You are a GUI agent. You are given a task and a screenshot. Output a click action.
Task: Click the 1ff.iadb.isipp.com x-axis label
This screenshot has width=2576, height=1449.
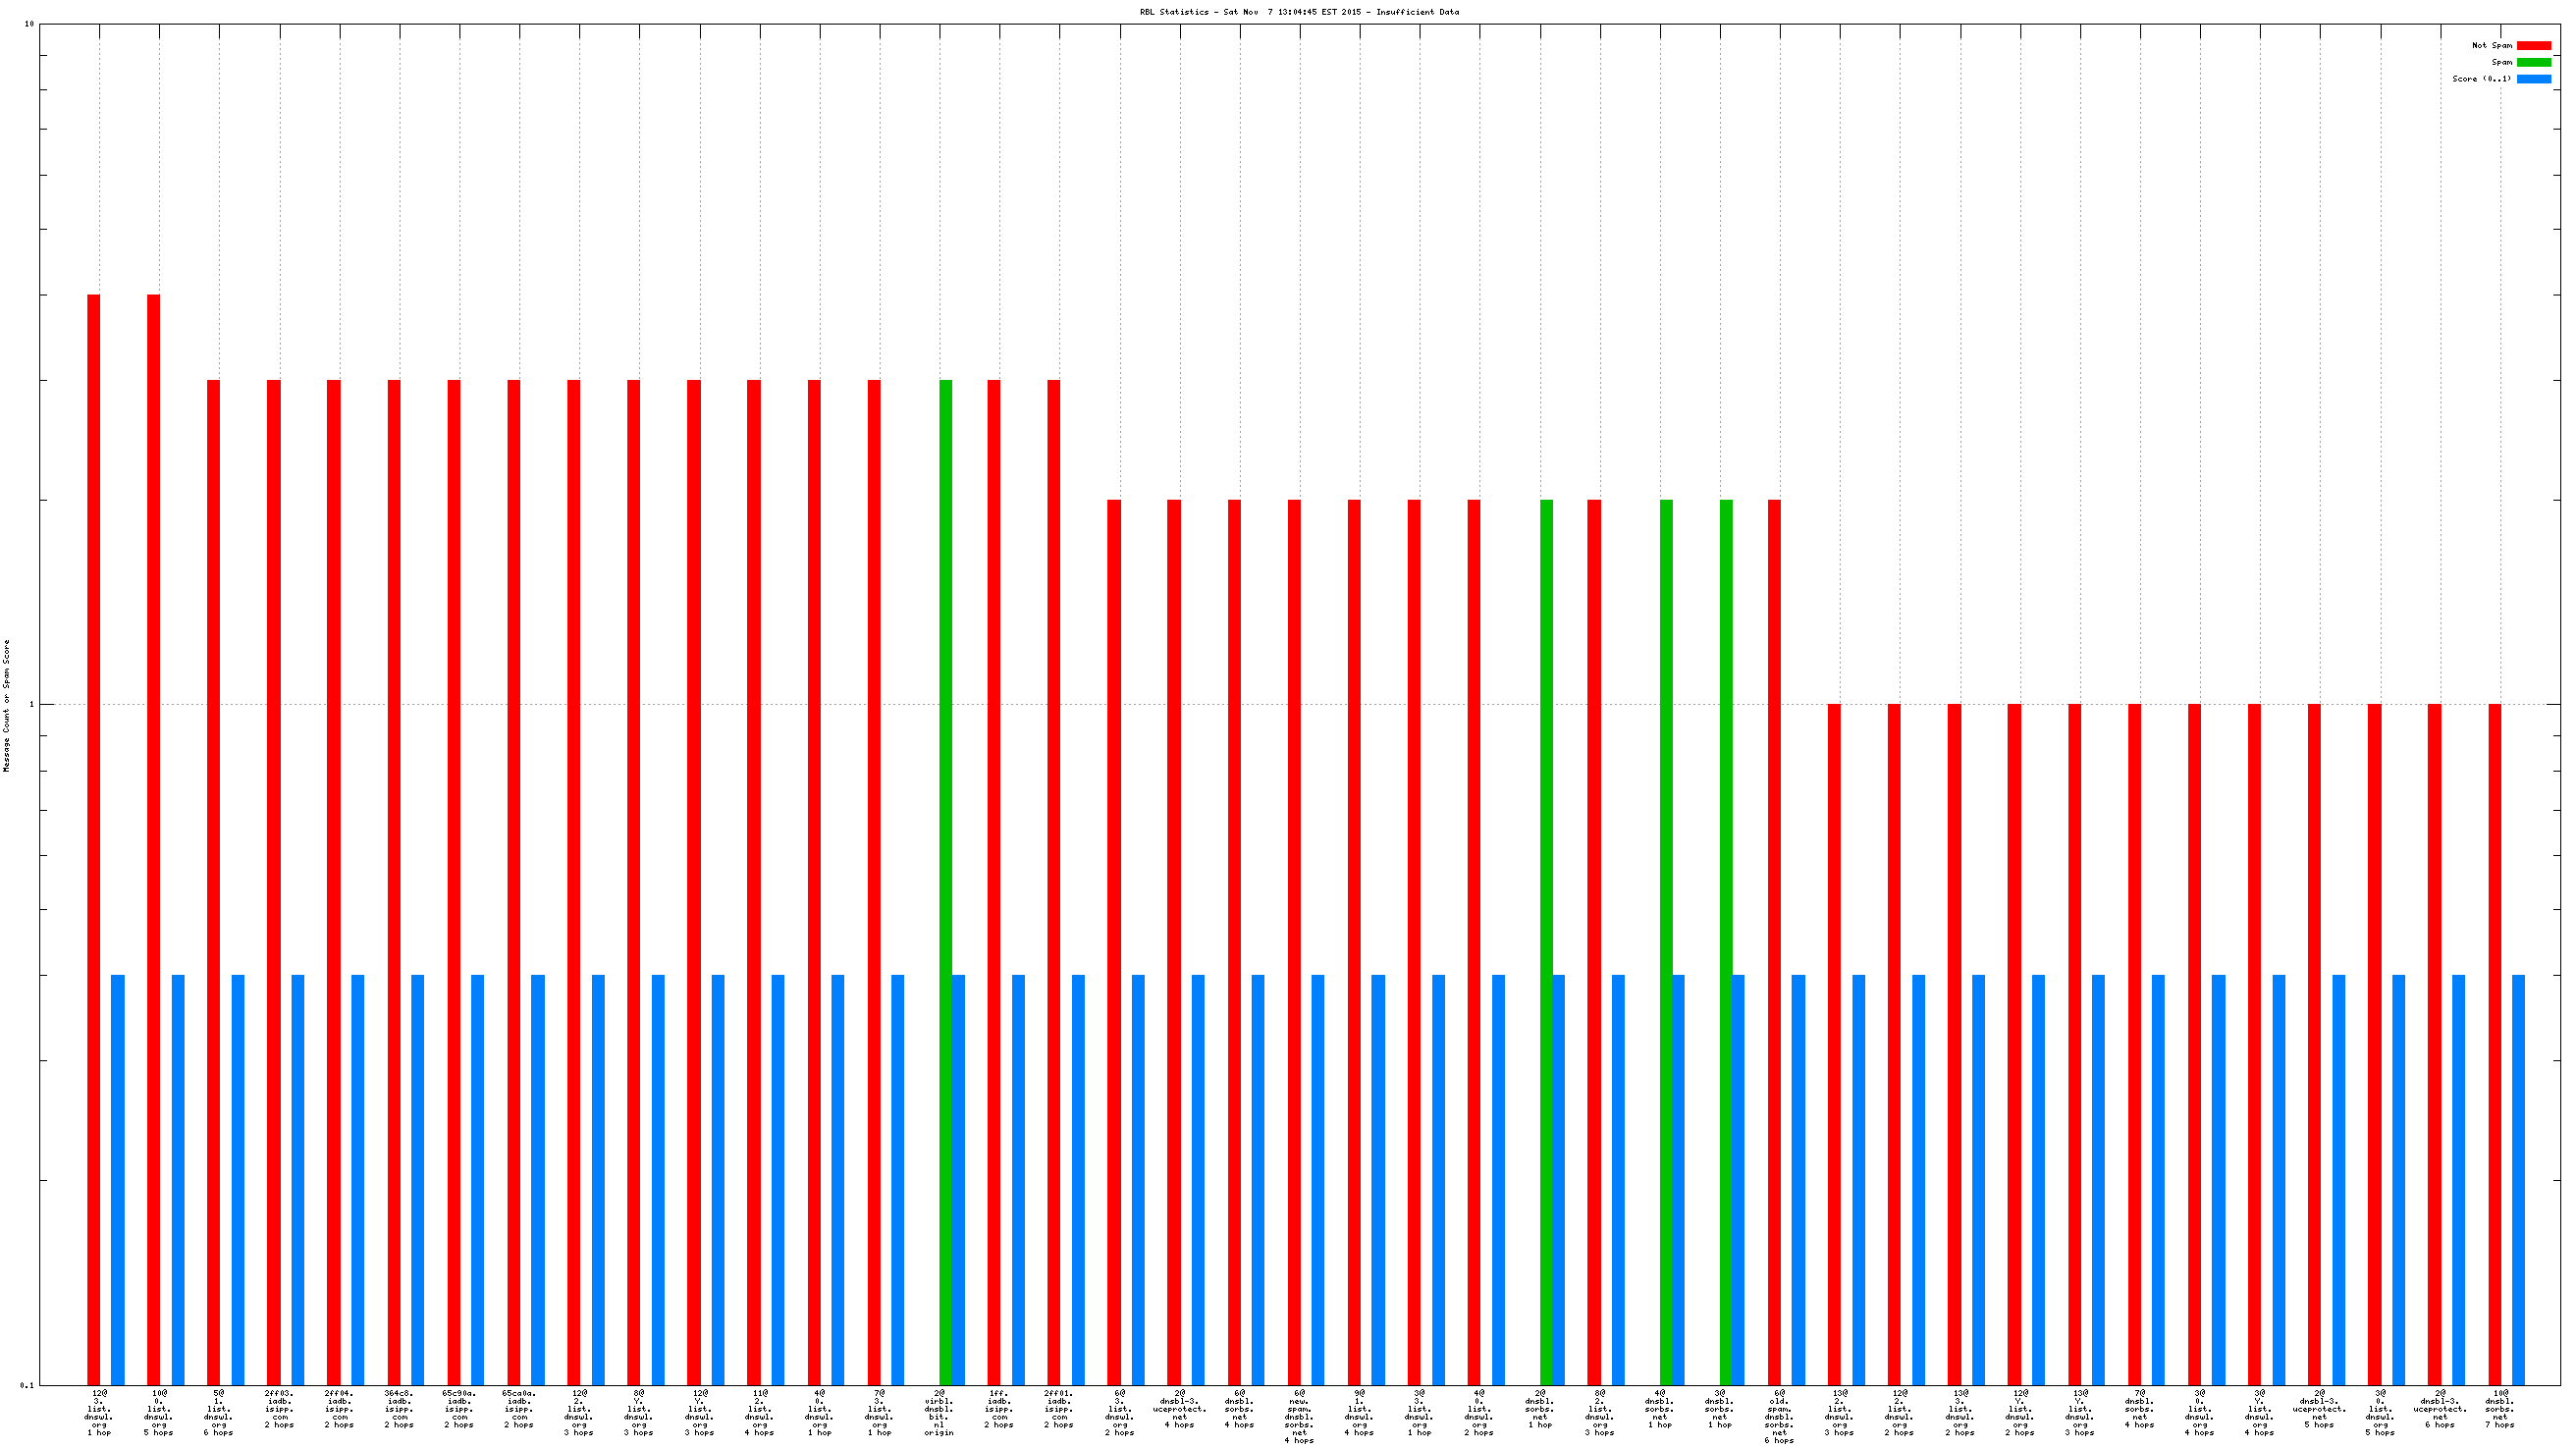coord(999,1408)
